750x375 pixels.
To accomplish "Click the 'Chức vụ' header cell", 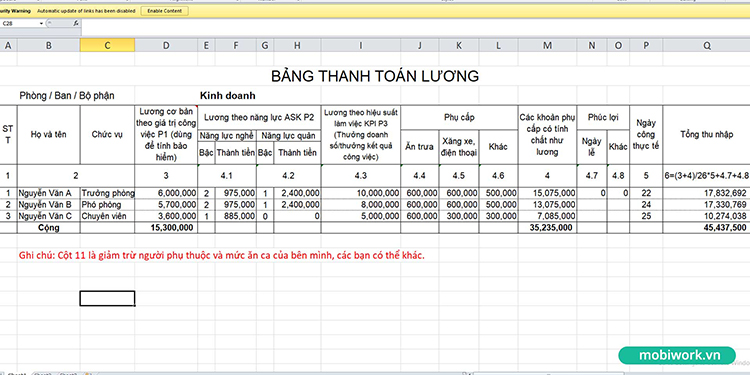I will pyautogui.click(x=107, y=134).
